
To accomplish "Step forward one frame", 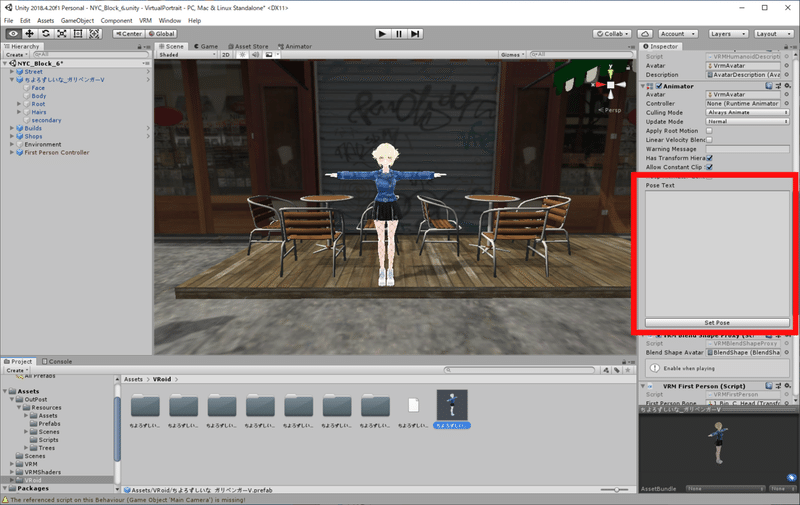I will 415,34.
